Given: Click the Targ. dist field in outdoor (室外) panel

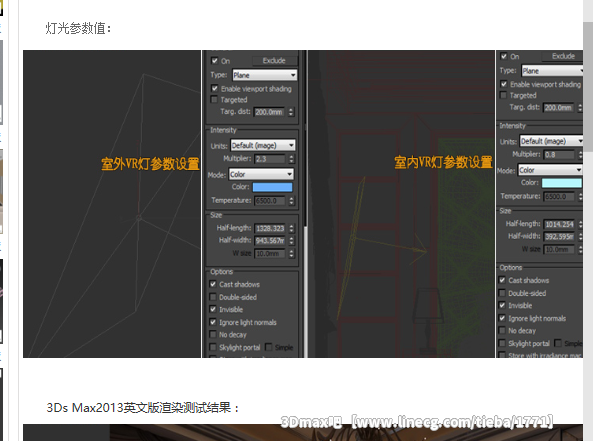Looking at the screenshot, I should [269, 112].
